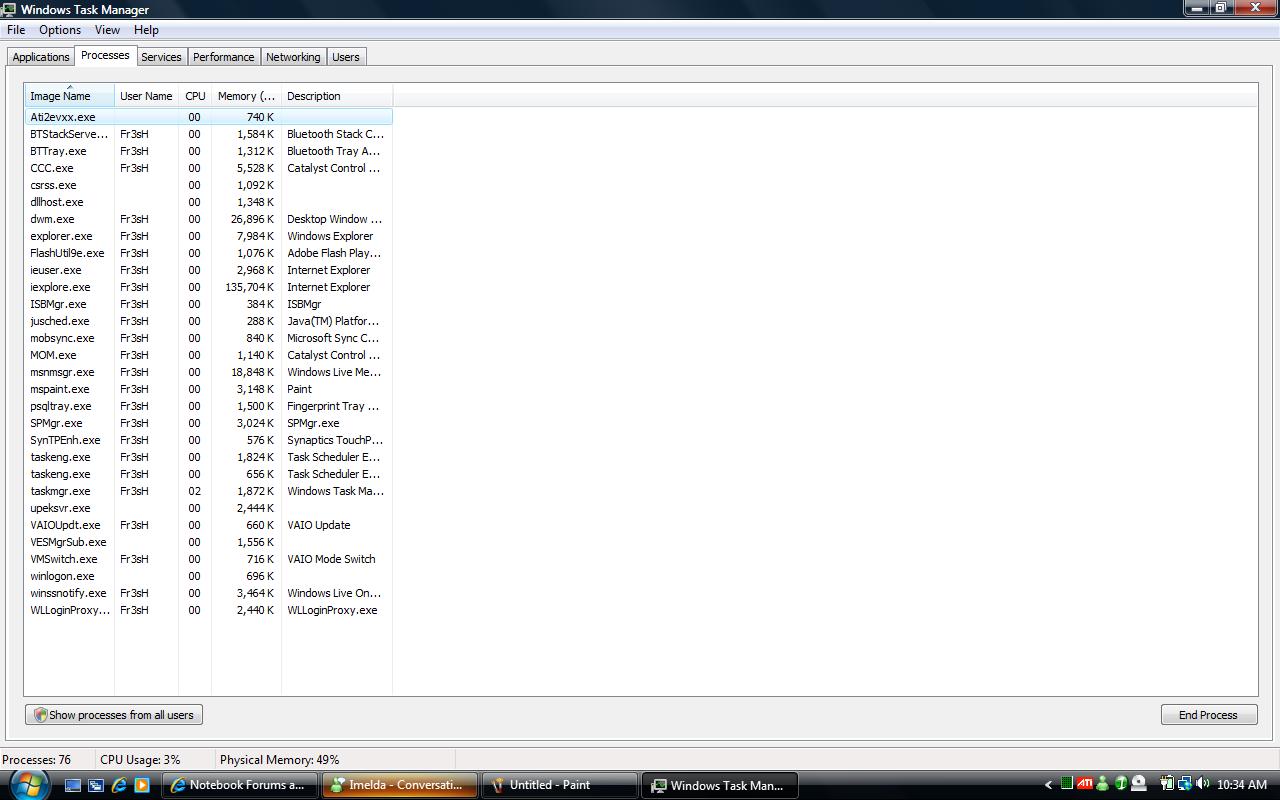The image size is (1280, 800).
Task: Select the SynTPEnh.exe process
Action: pos(208,440)
